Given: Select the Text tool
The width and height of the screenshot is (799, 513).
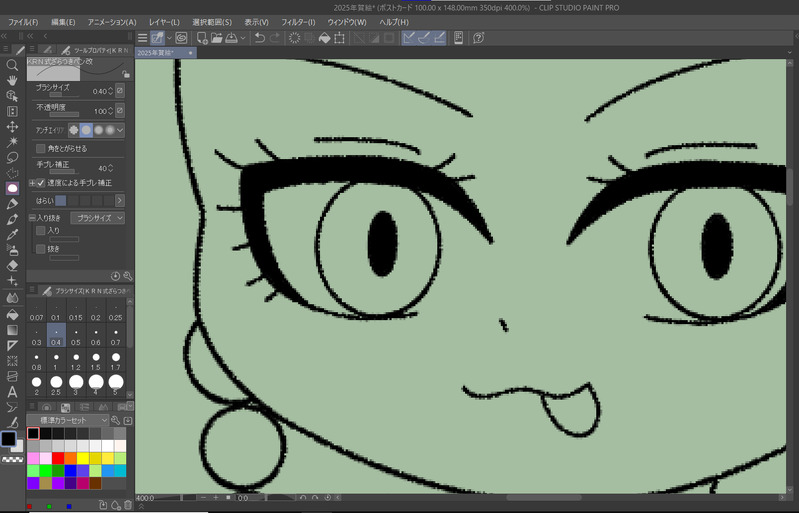Looking at the screenshot, I should (12, 392).
